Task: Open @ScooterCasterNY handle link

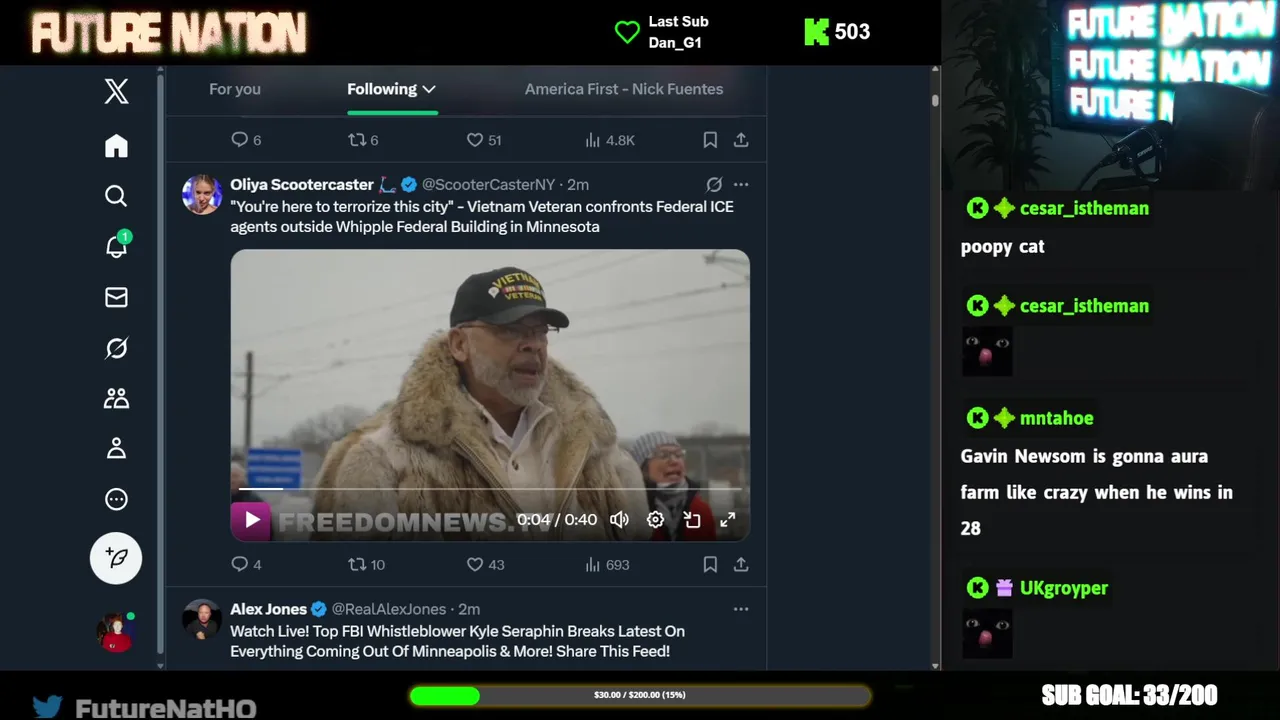Action: pos(488,185)
